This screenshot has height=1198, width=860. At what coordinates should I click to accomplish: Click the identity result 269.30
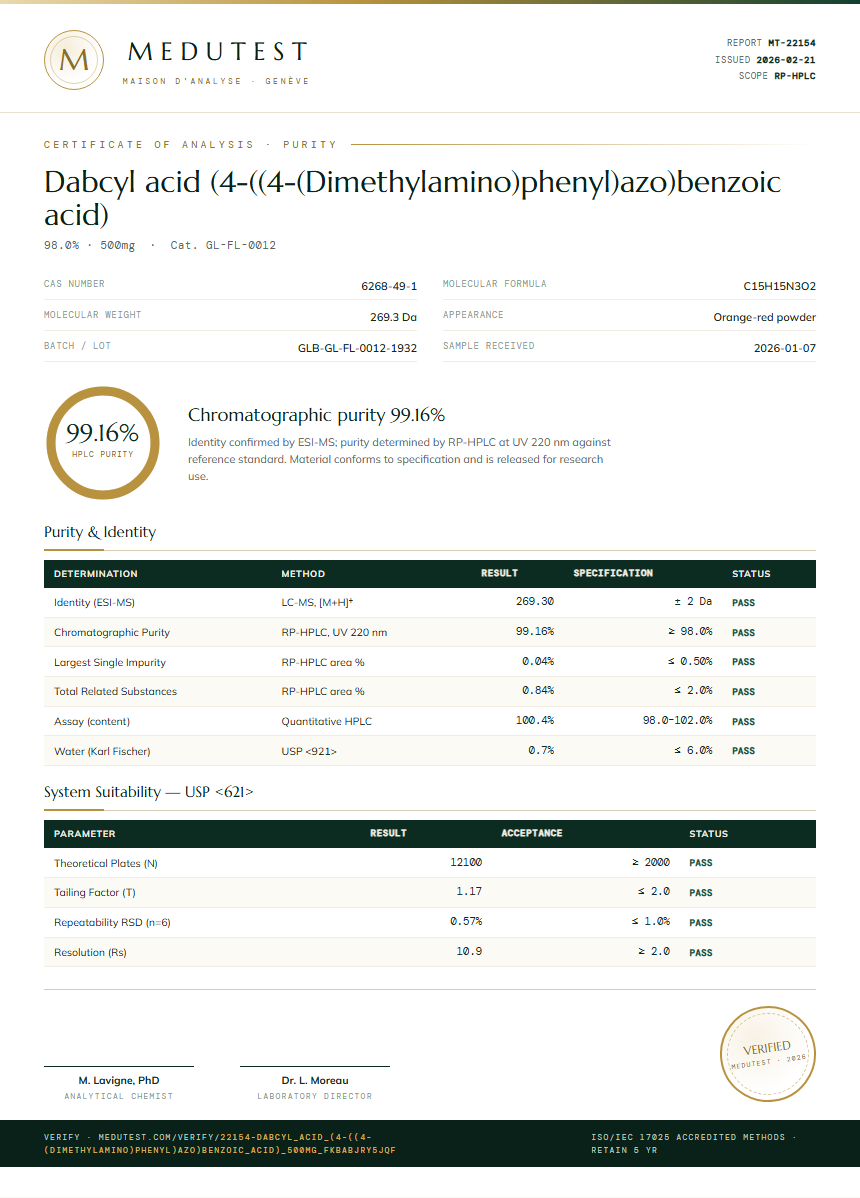535,601
